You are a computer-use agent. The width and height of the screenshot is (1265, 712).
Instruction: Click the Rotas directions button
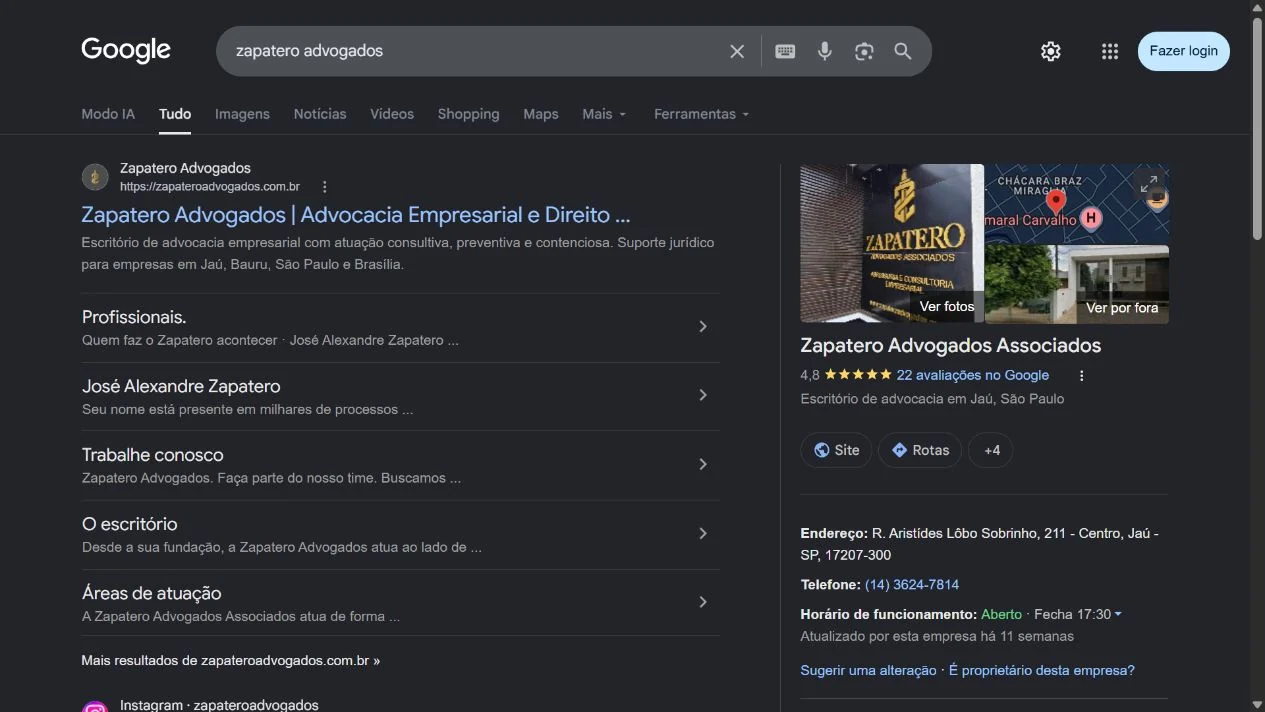920,450
